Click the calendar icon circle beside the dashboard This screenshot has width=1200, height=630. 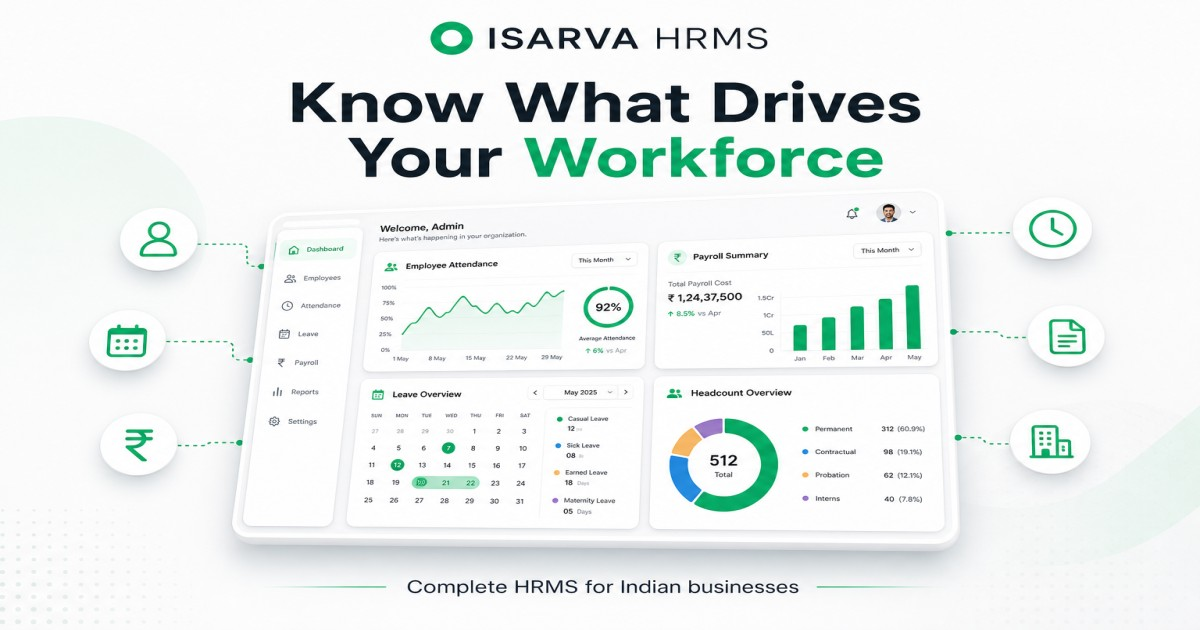(126, 342)
